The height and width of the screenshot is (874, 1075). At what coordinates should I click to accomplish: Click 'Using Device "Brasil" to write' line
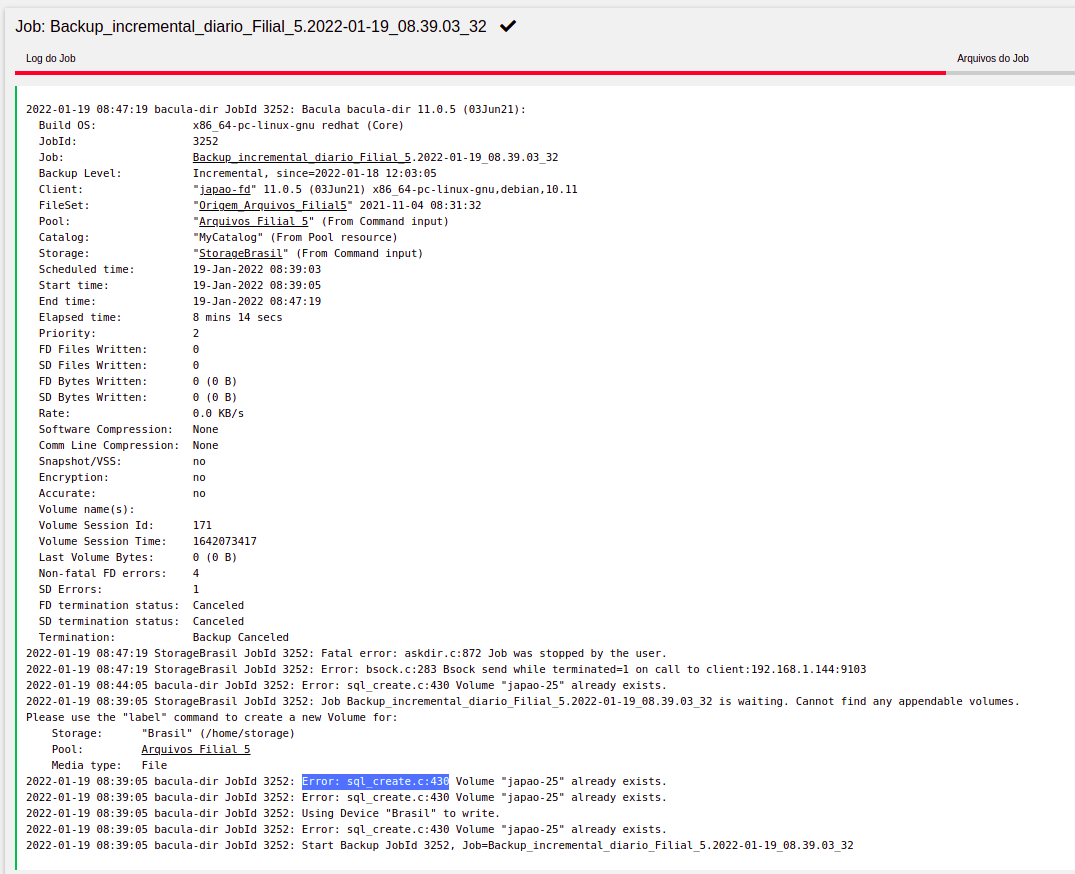(263, 814)
